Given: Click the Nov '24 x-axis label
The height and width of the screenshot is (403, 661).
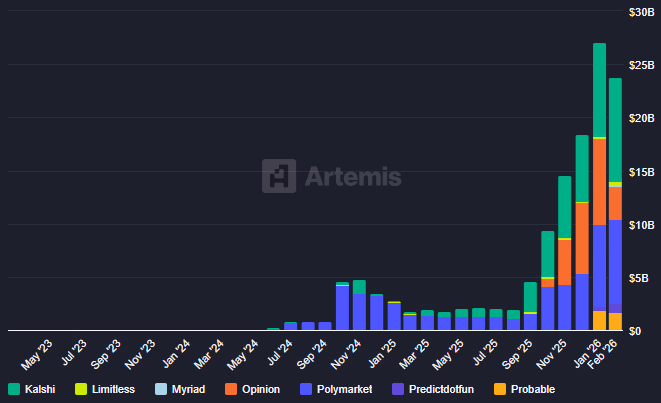Looking at the screenshot, I should (x=346, y=355).
